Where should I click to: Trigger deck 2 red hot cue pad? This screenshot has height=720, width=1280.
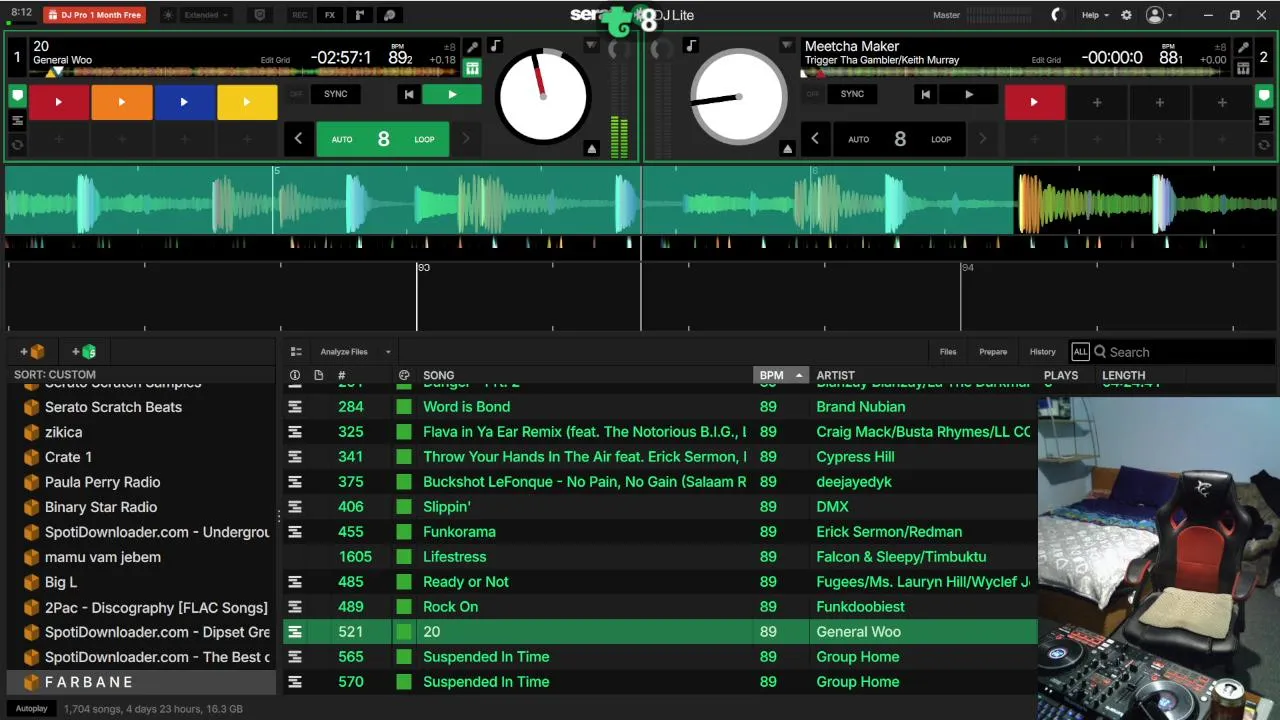tap(1034, 102)
